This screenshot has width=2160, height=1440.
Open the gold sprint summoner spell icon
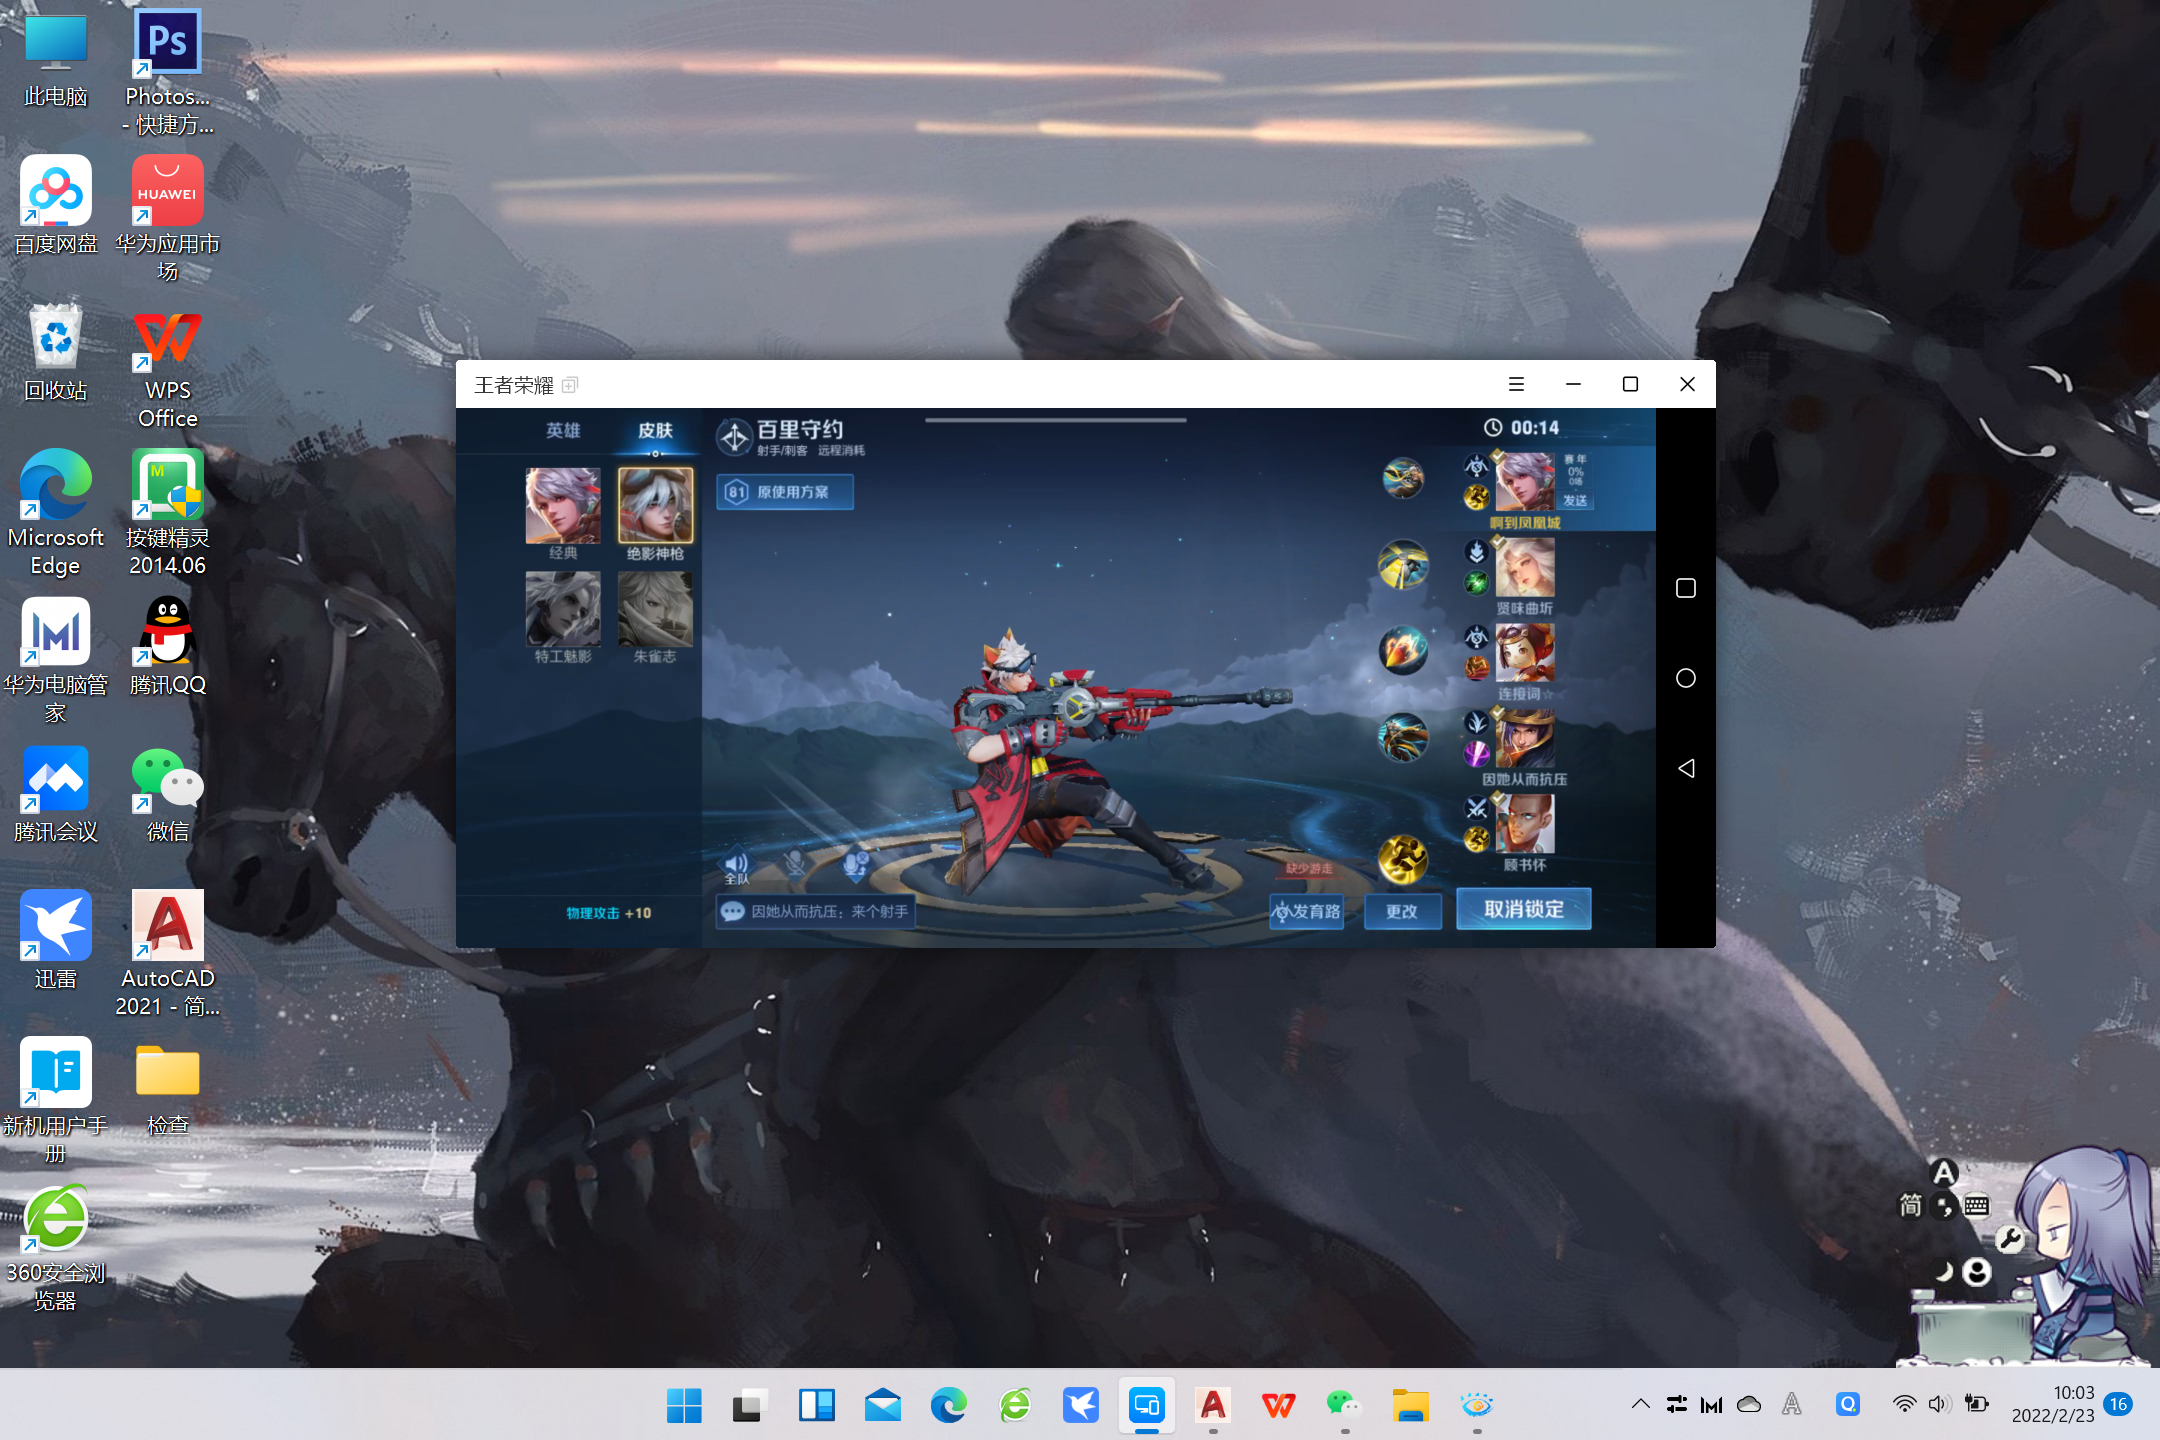(x=1402, y=860)
